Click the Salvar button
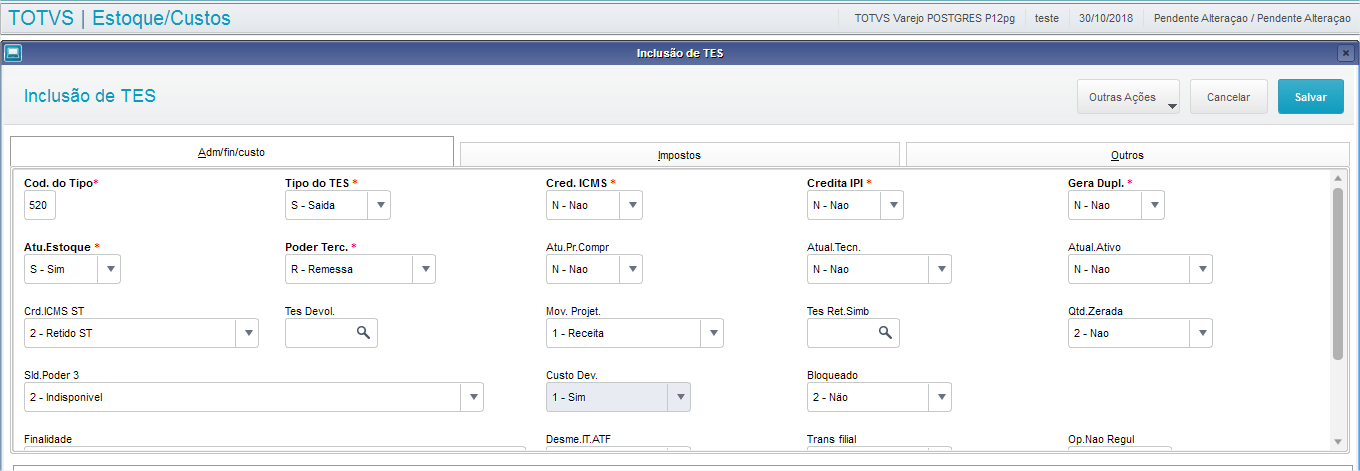The width and height of the screenshot is (1360, 471). (1310, 97)
